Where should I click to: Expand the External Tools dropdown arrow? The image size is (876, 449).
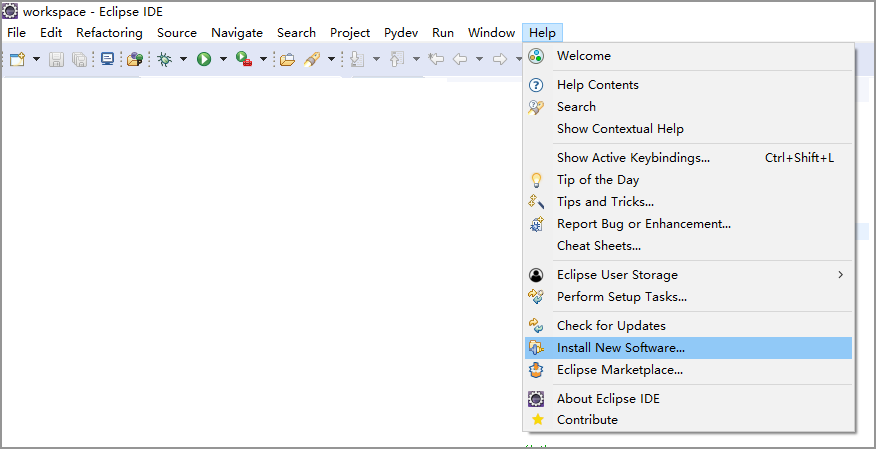(263, 59)
